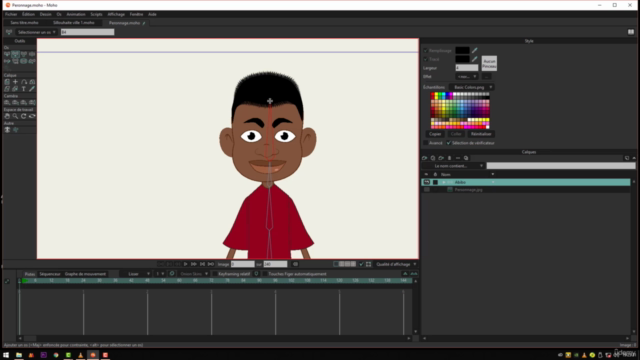Select the Pan Workspace hand tool
The image size is (640, 360).
(7, 116)
